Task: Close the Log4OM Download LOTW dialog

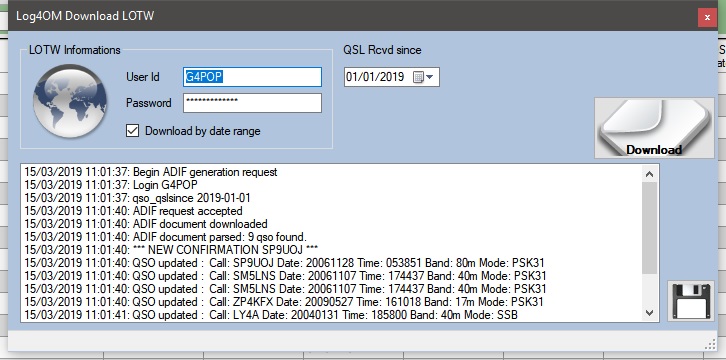Action: 707,18
